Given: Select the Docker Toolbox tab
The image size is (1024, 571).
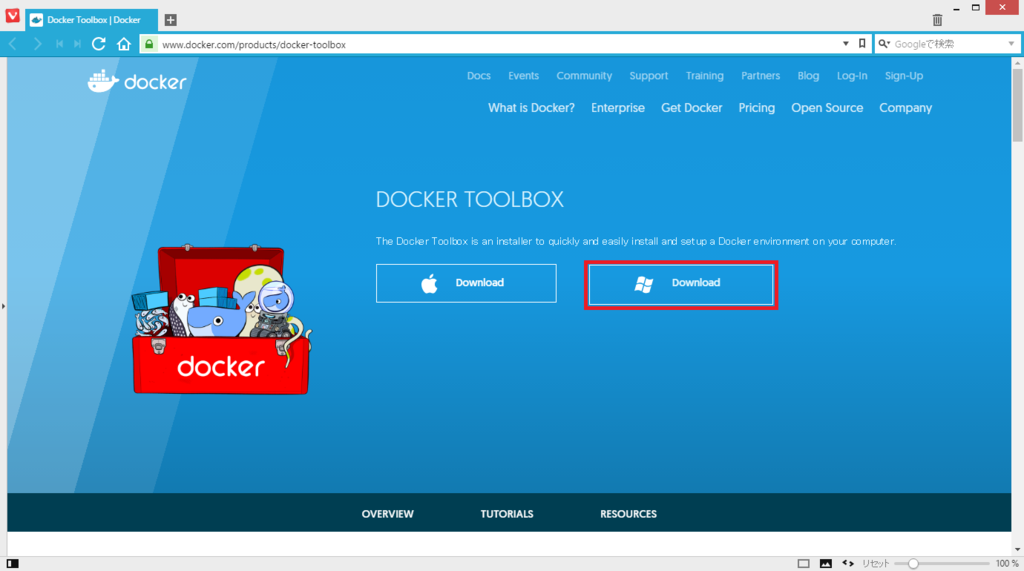Looking at the screenshot, I should pyautogui.click(x=91, y=20).
